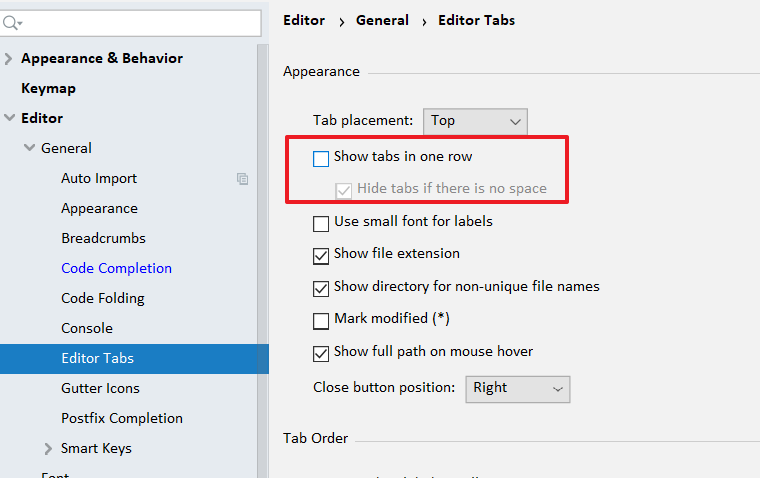
Task: Uncheck Show full path on mouse hover
Action: (x=321, y=353)
